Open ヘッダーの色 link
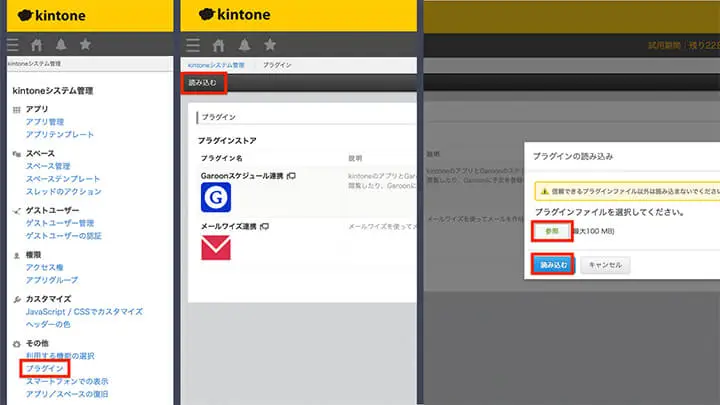Screen dimensions: 720x405 (48, 324)
